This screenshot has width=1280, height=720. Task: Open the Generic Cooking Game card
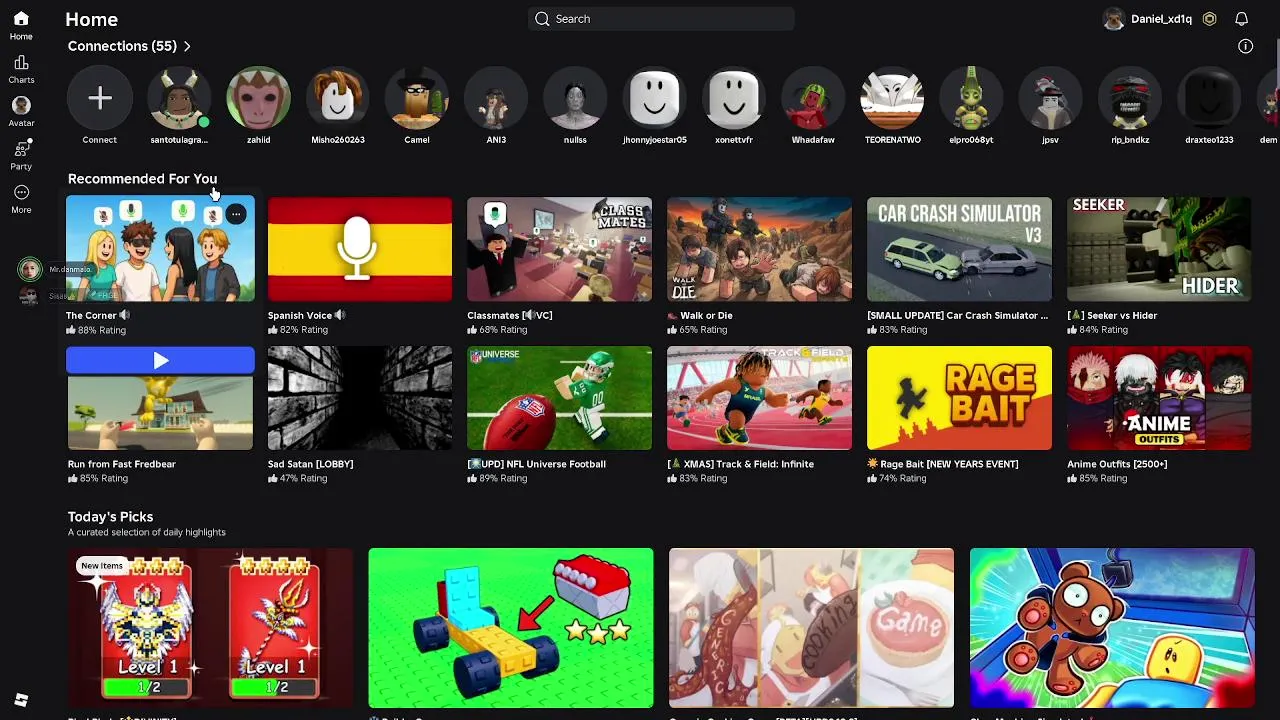tap(811, 628)
